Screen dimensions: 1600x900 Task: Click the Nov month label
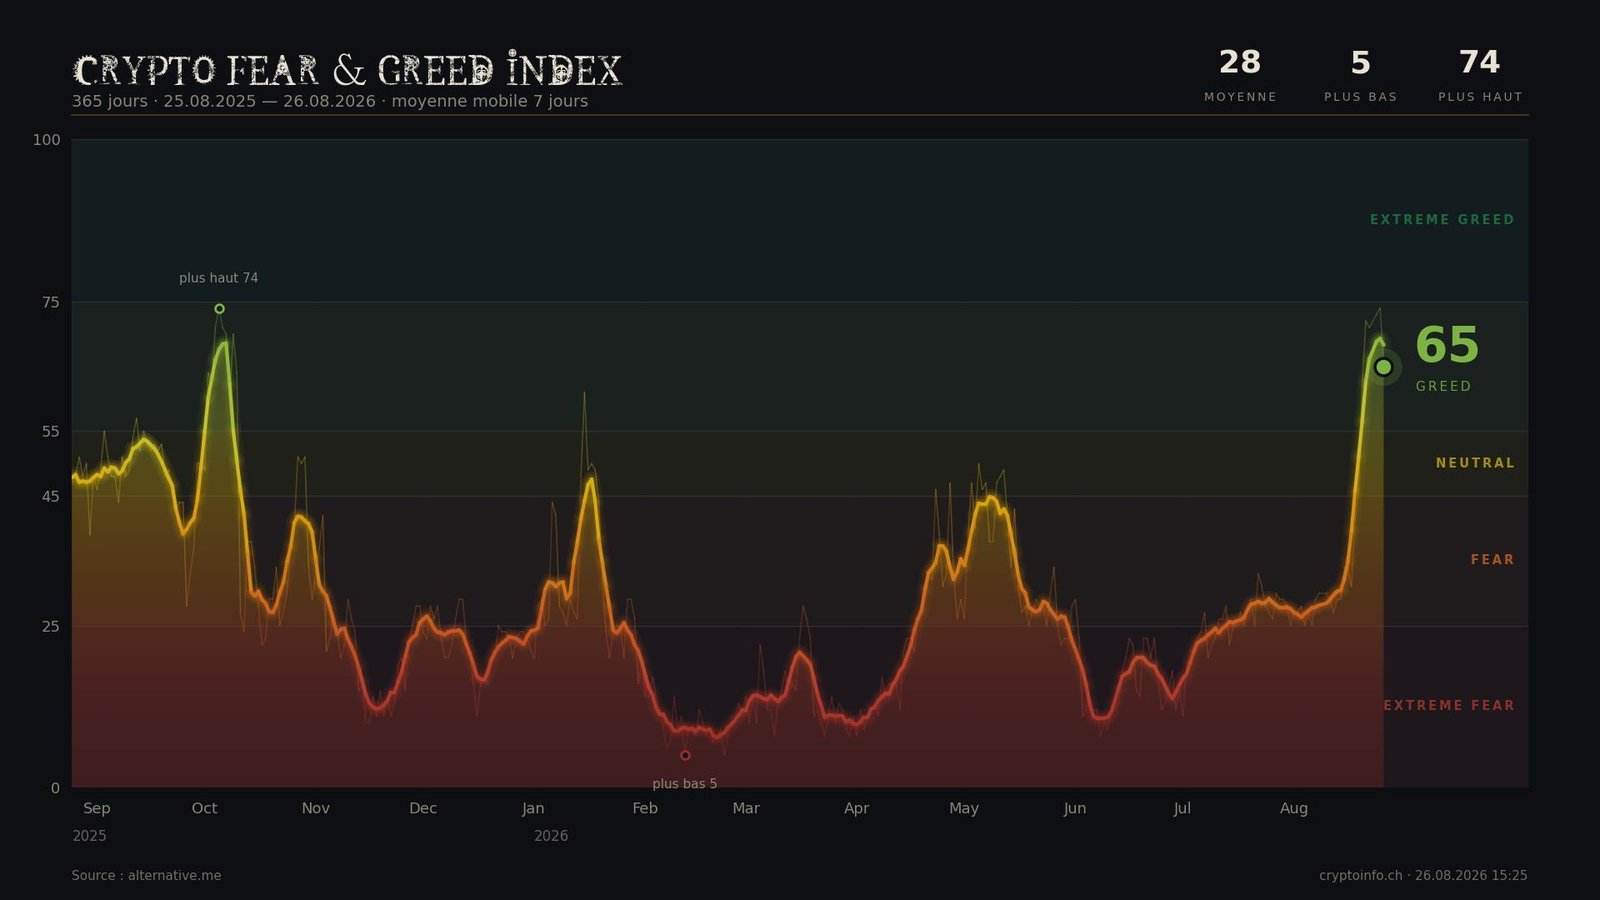tap(316, 808)
